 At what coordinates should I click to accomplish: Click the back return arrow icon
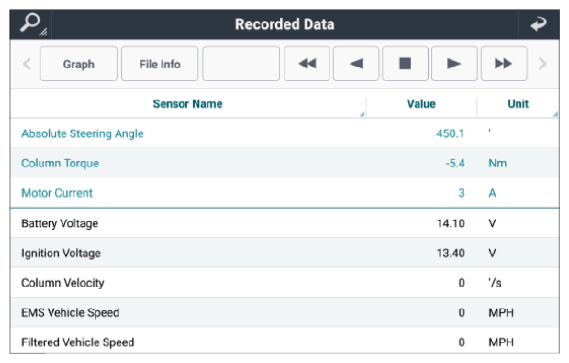[539, 24]
